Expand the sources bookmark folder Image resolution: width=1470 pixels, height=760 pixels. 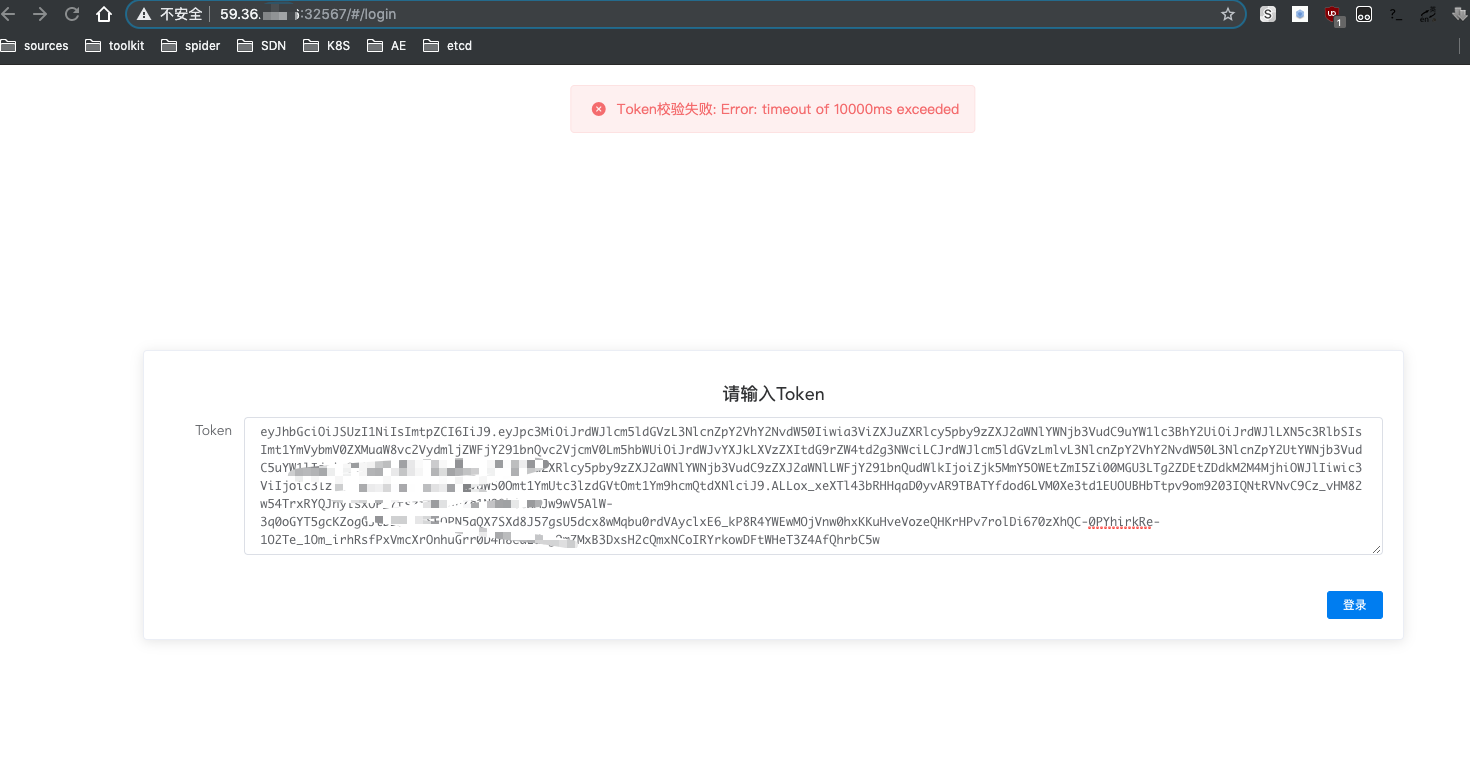tap(40, 45)
